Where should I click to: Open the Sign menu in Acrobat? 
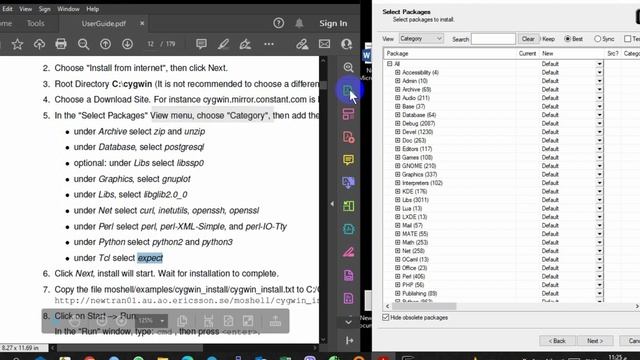(44, 9)
